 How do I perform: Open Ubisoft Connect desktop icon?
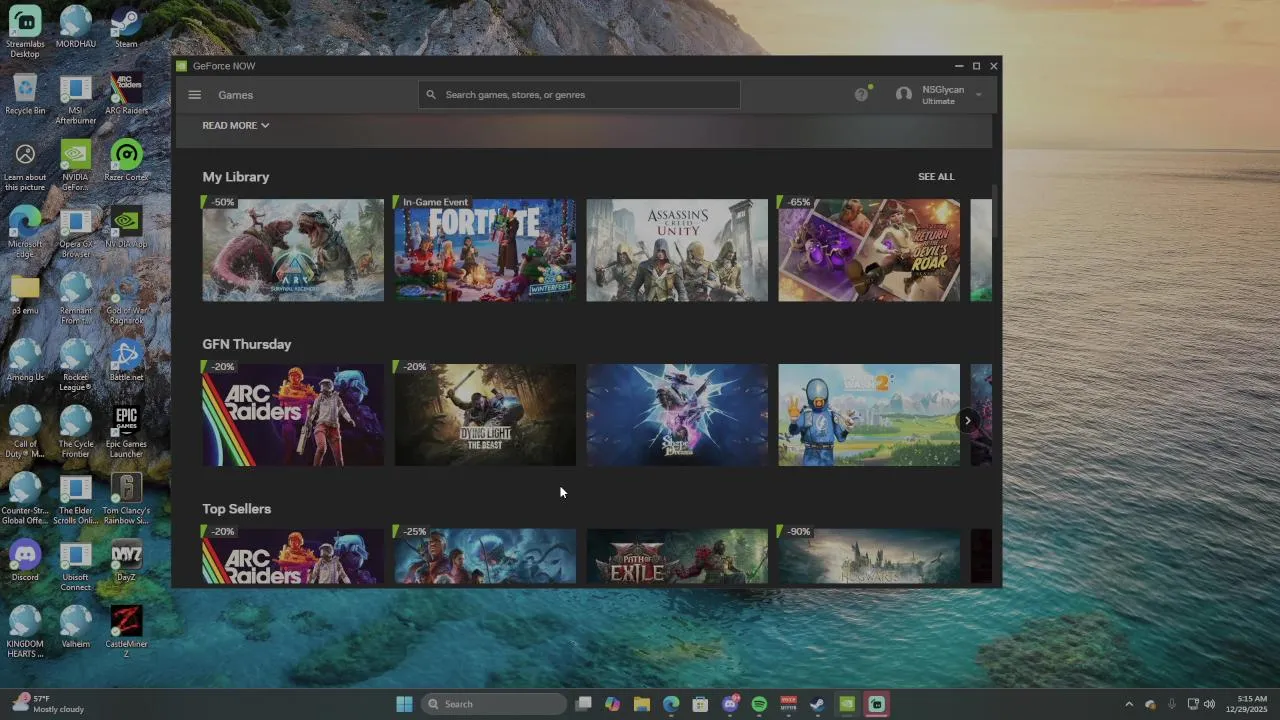(76, 566)
